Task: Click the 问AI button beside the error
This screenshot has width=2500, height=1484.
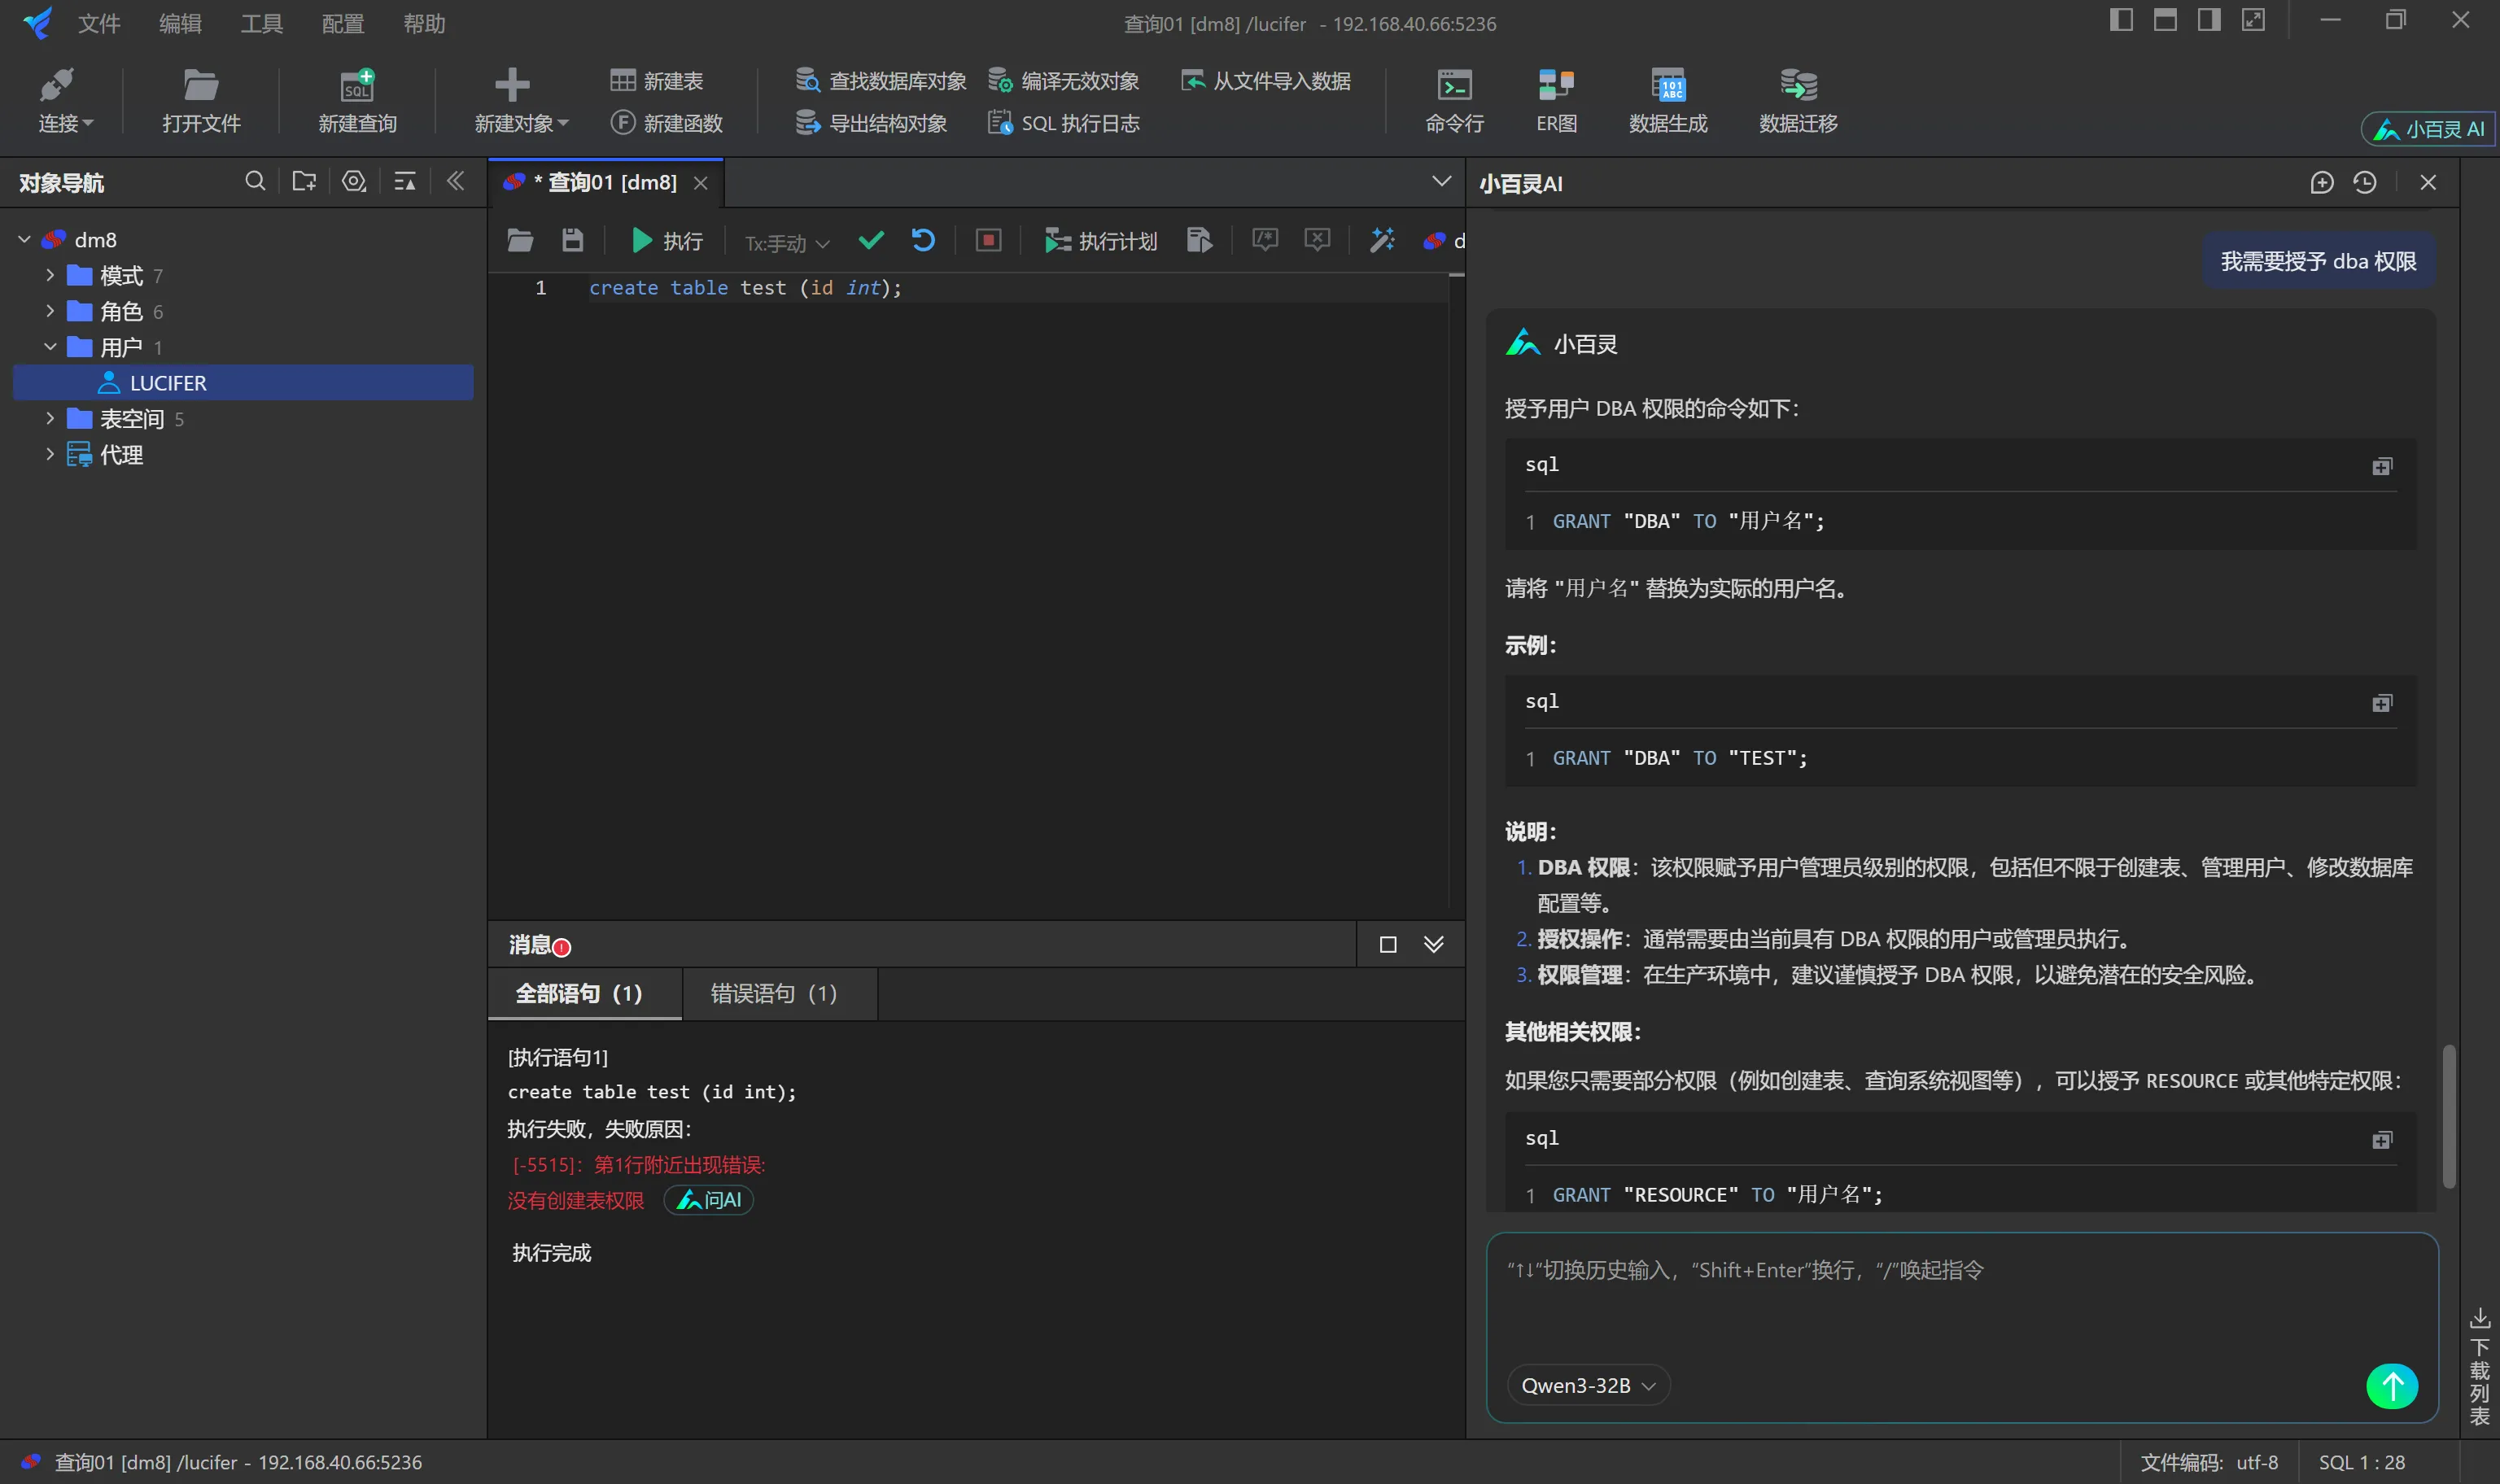Action: coord(709,1200)
